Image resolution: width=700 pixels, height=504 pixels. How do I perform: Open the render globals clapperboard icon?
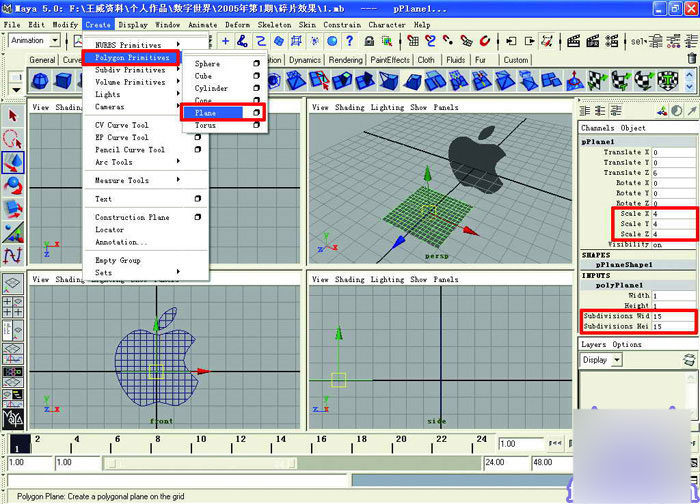point(612,41)
